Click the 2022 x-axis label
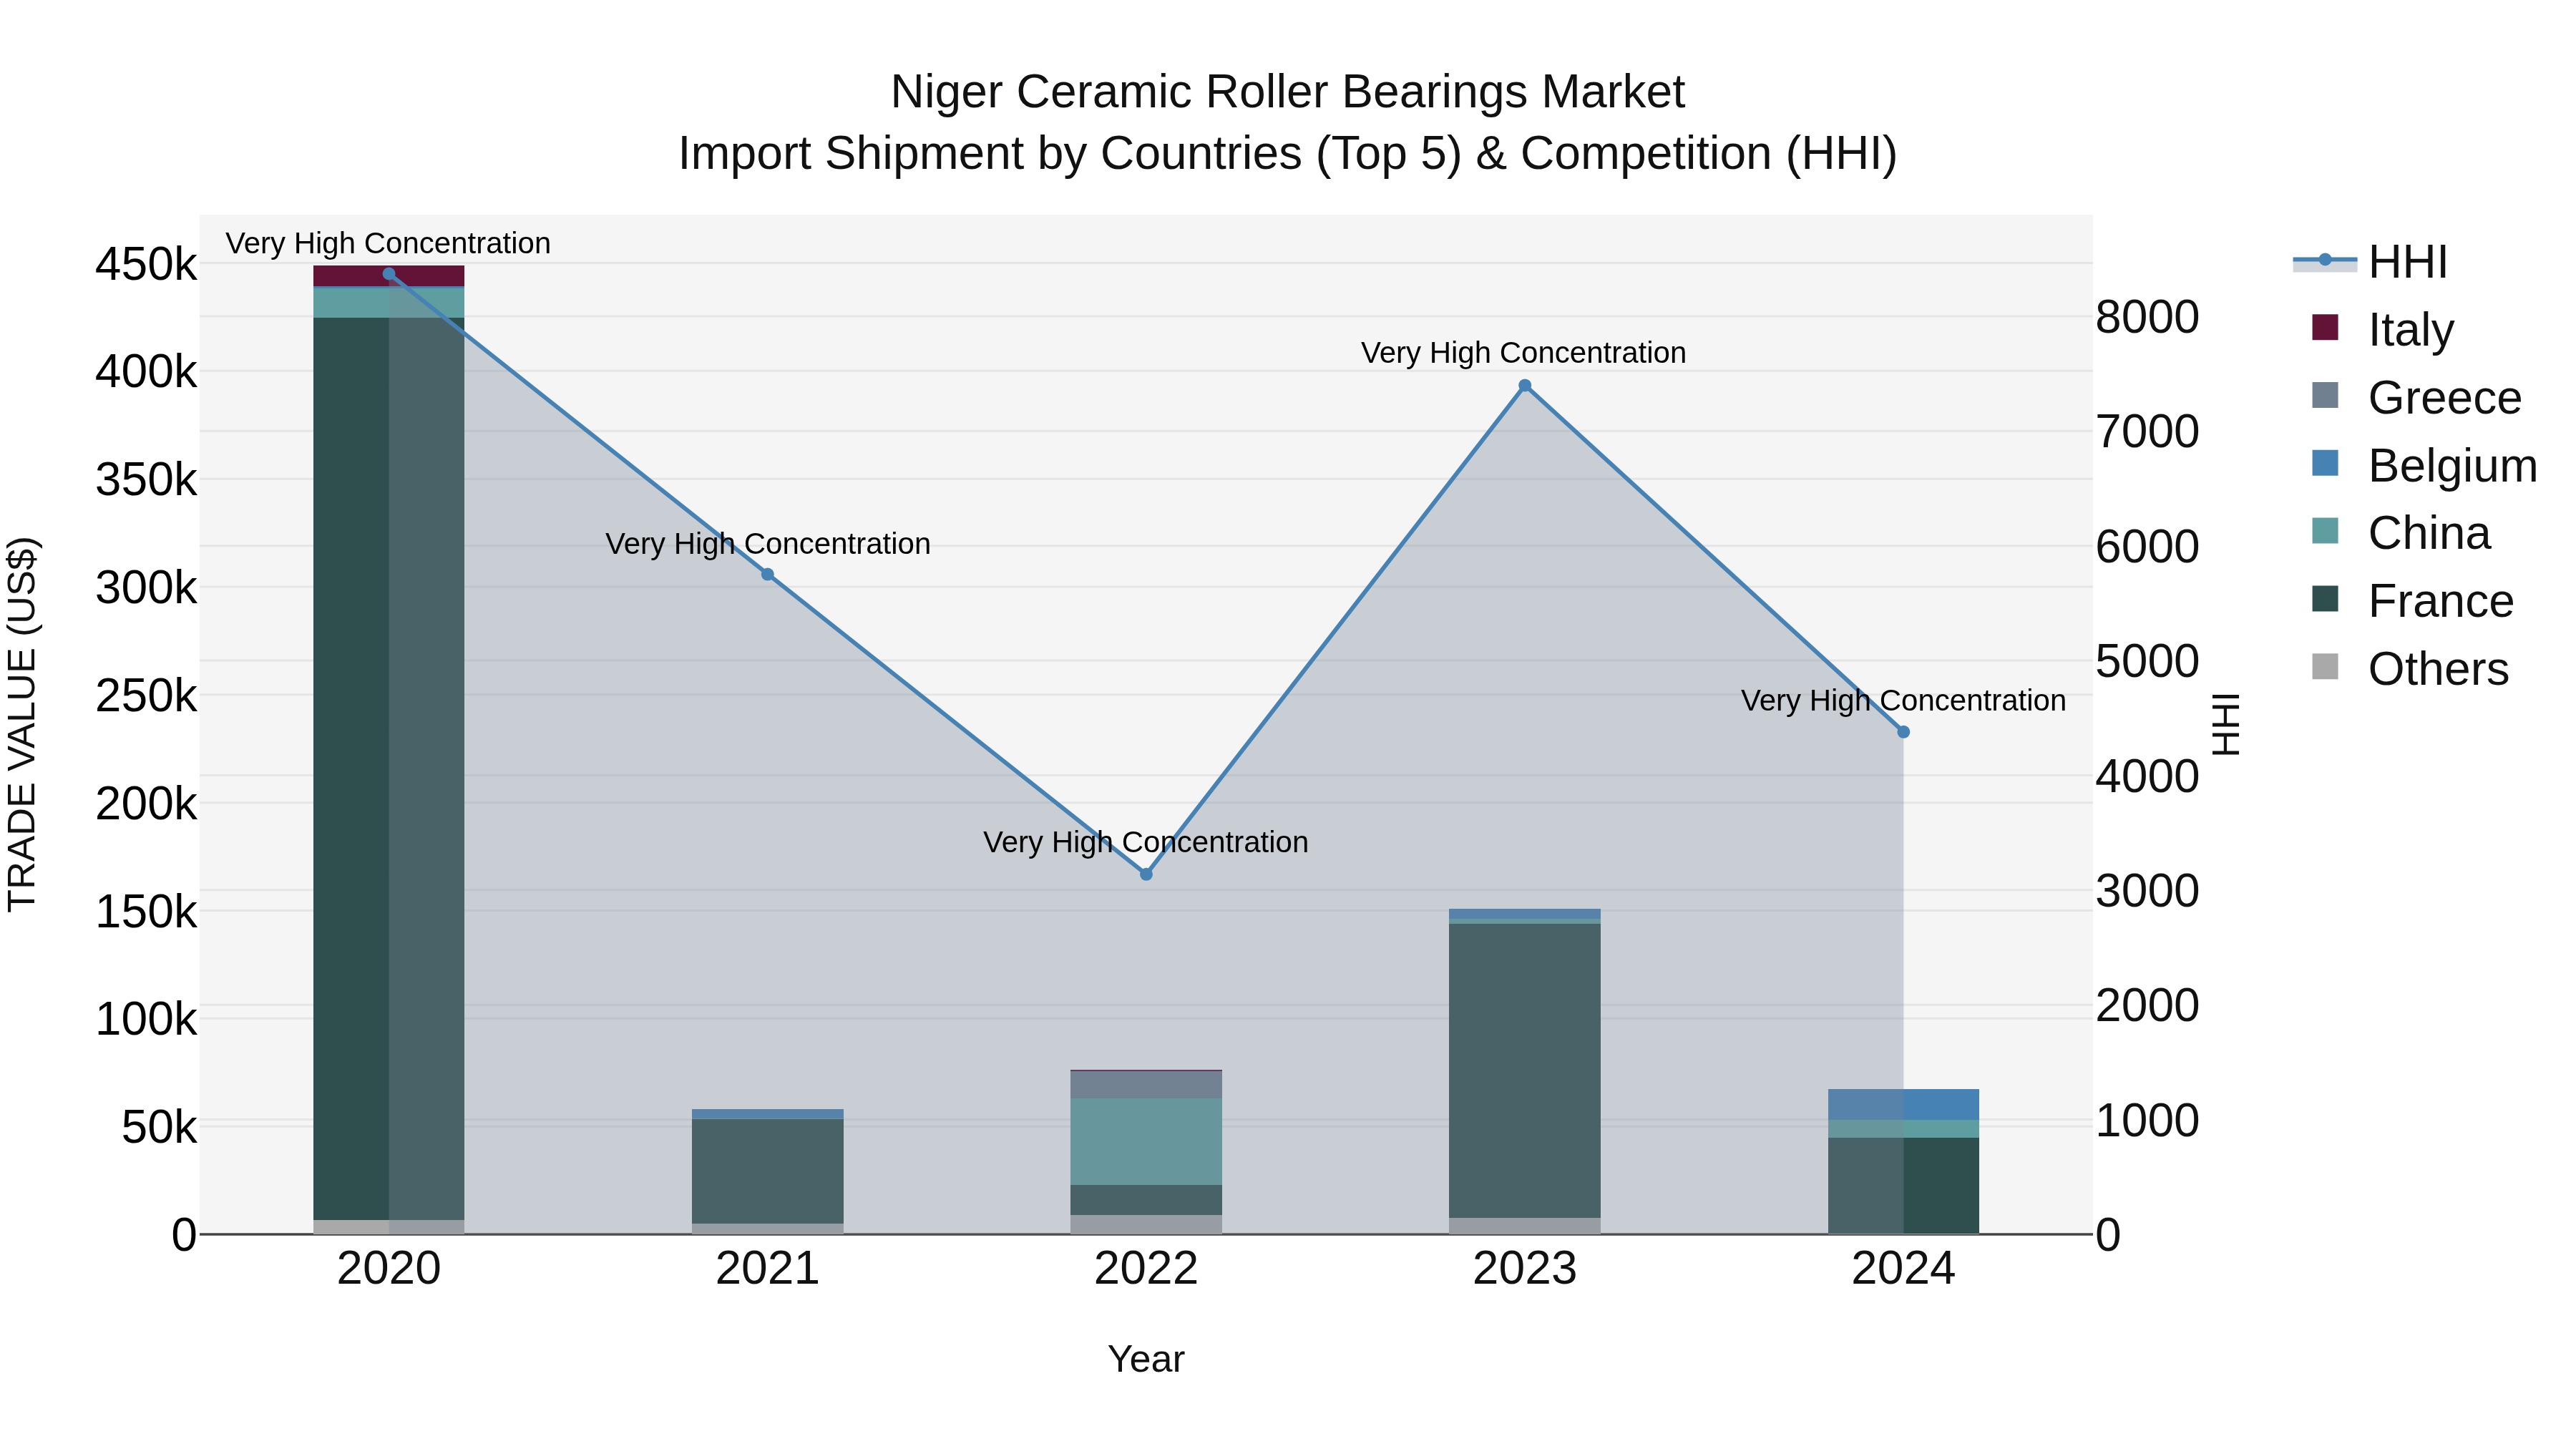This screenshot has width=2576, height=1449. (1146, 1269)
